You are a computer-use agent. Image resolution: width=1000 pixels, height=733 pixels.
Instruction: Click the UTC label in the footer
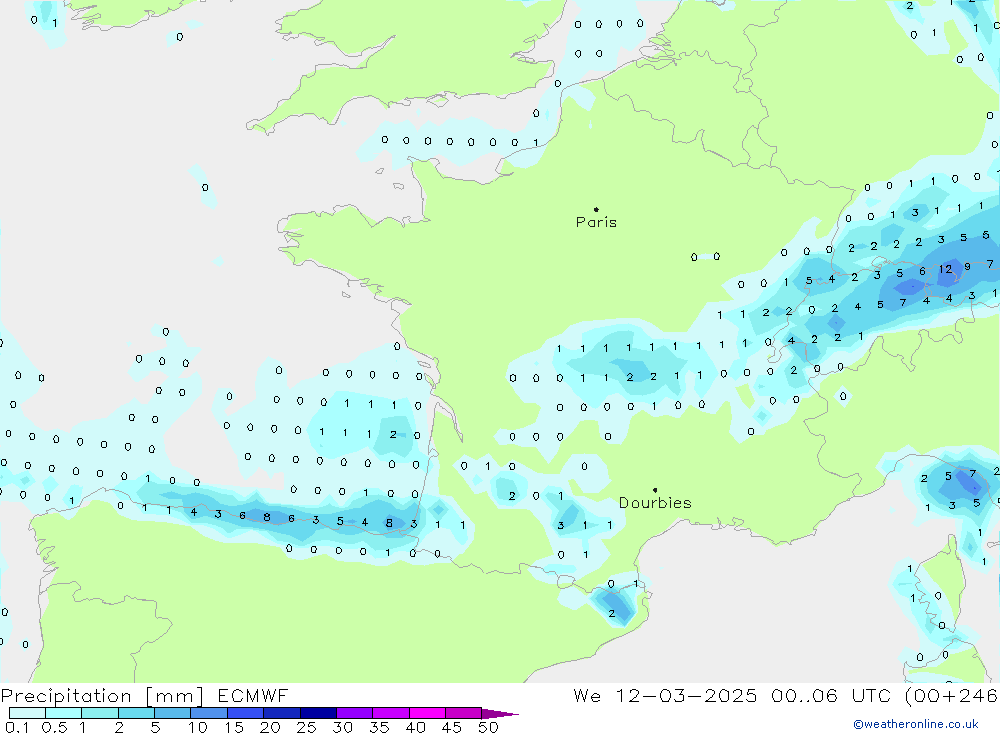871,696
